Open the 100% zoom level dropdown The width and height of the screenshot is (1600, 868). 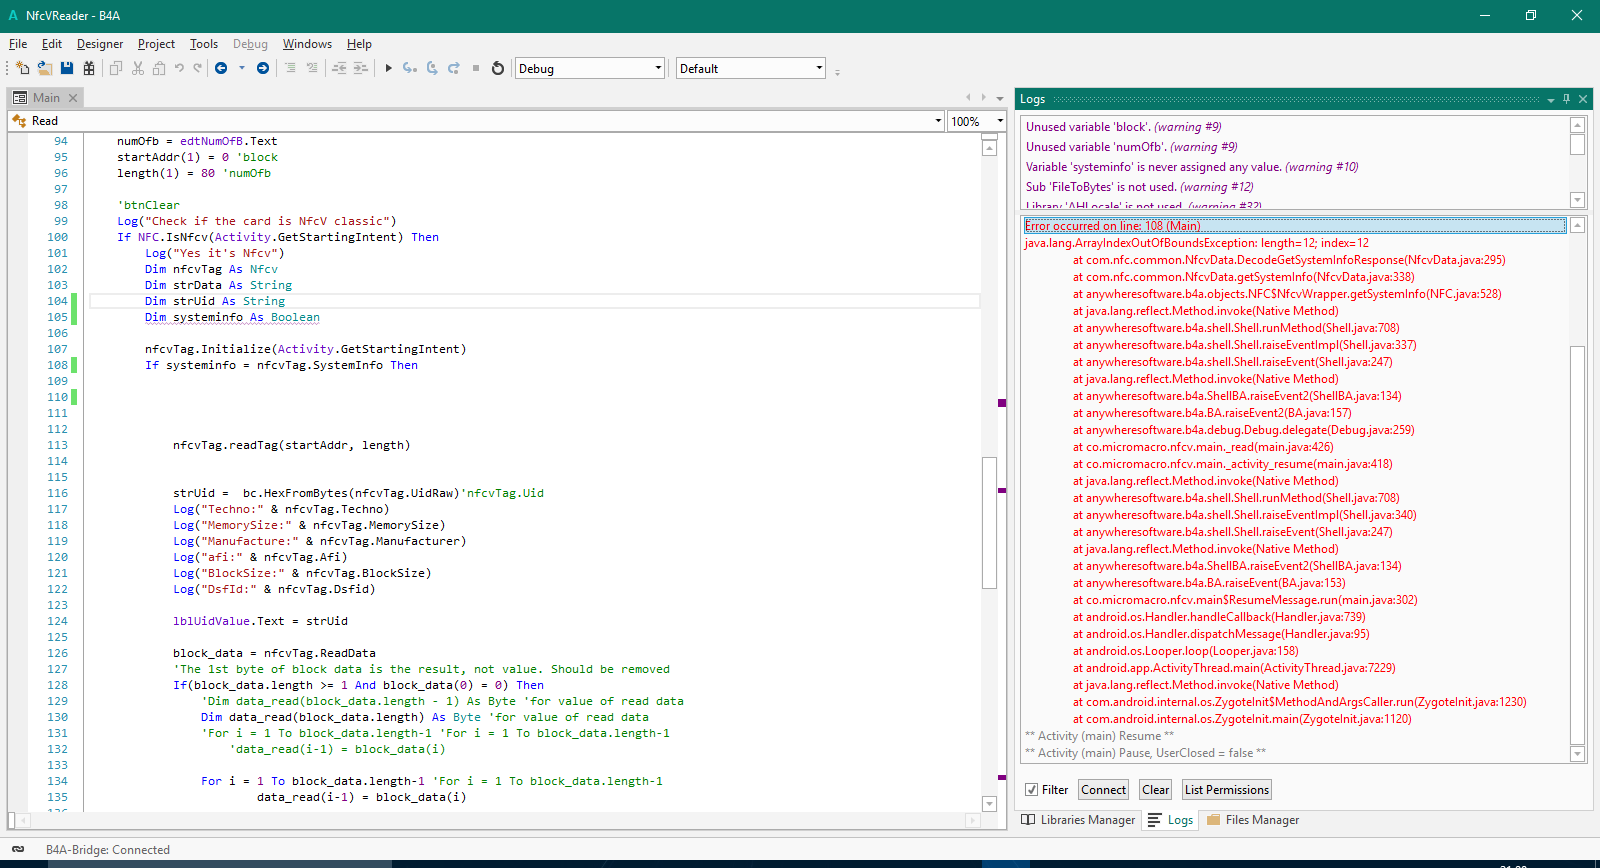click(x=999, y=121)
